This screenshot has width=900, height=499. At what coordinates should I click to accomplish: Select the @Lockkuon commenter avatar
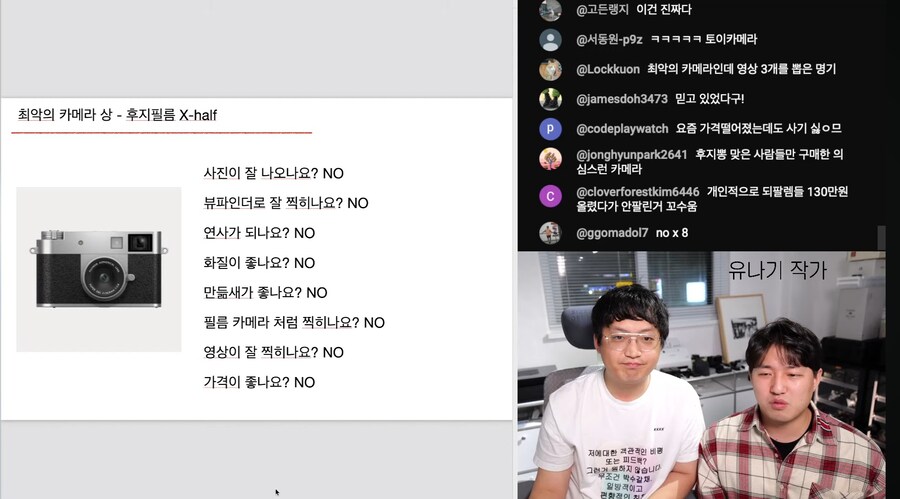click(550, 69)
